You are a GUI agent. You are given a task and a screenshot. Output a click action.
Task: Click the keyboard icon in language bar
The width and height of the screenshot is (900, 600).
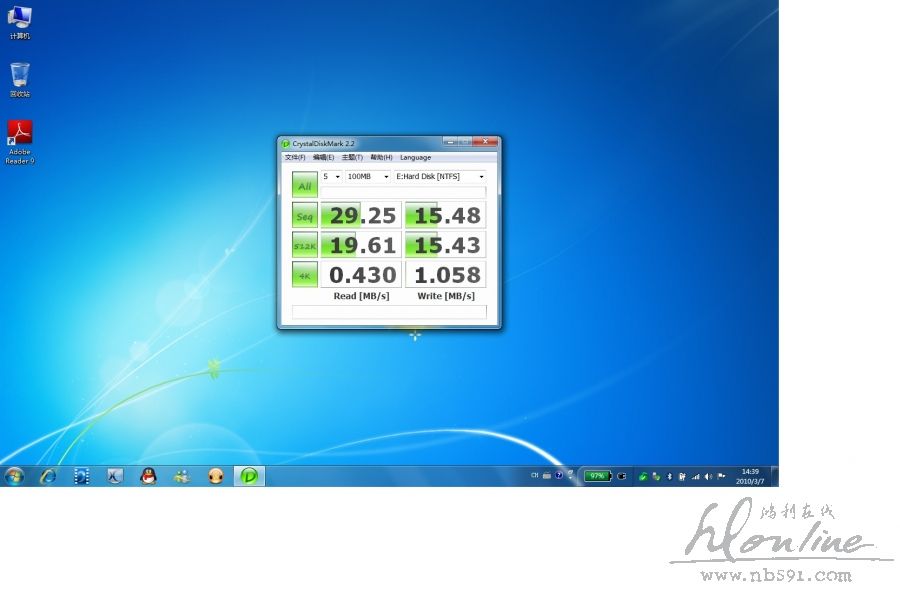click(546, 475)
